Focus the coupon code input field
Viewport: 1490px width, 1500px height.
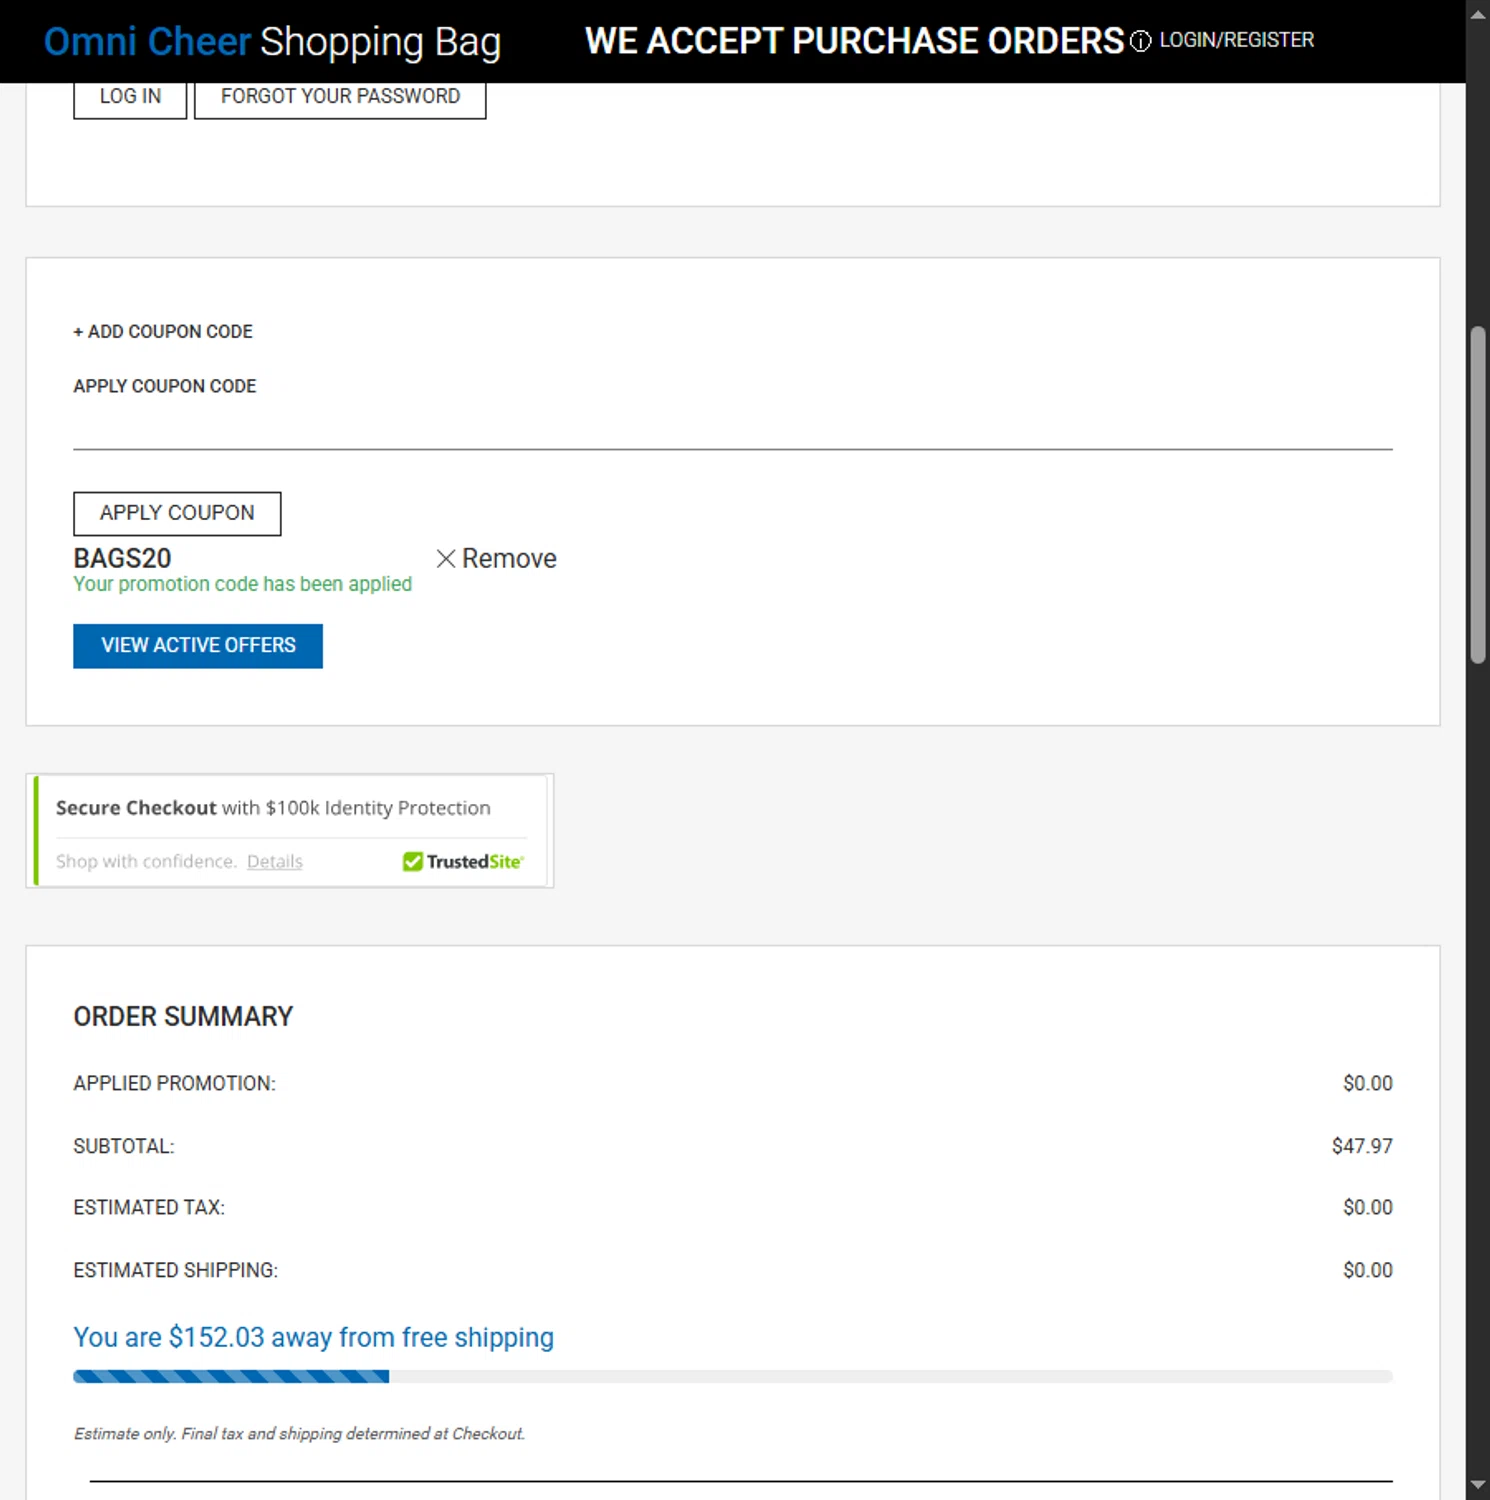[732, 428]
